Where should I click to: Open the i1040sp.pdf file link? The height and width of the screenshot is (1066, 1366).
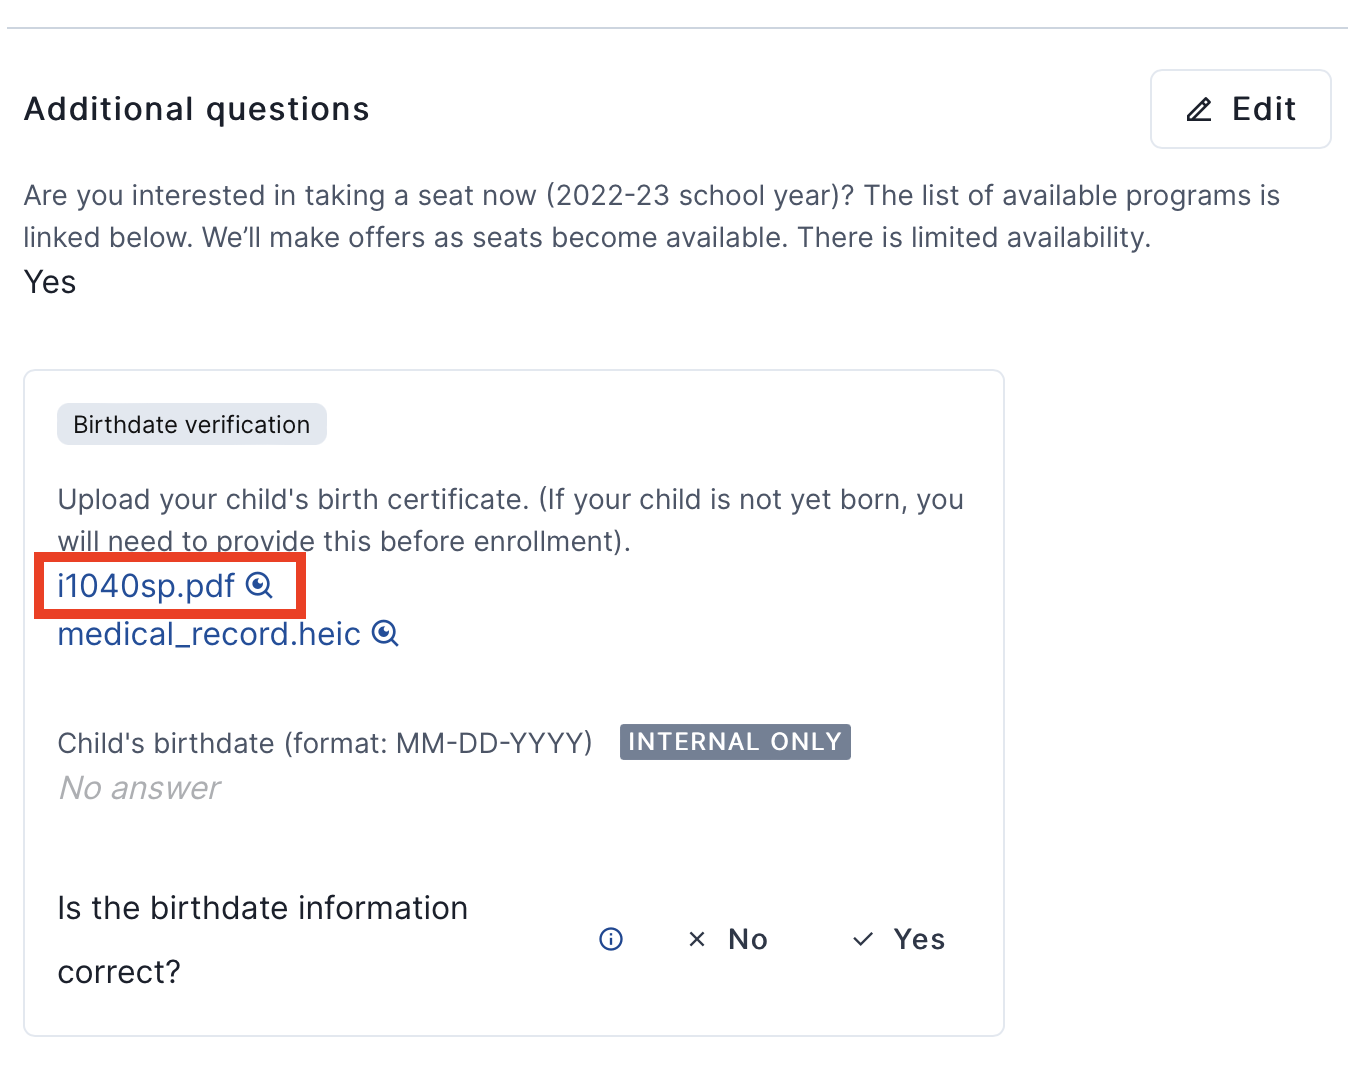[146, 586]
